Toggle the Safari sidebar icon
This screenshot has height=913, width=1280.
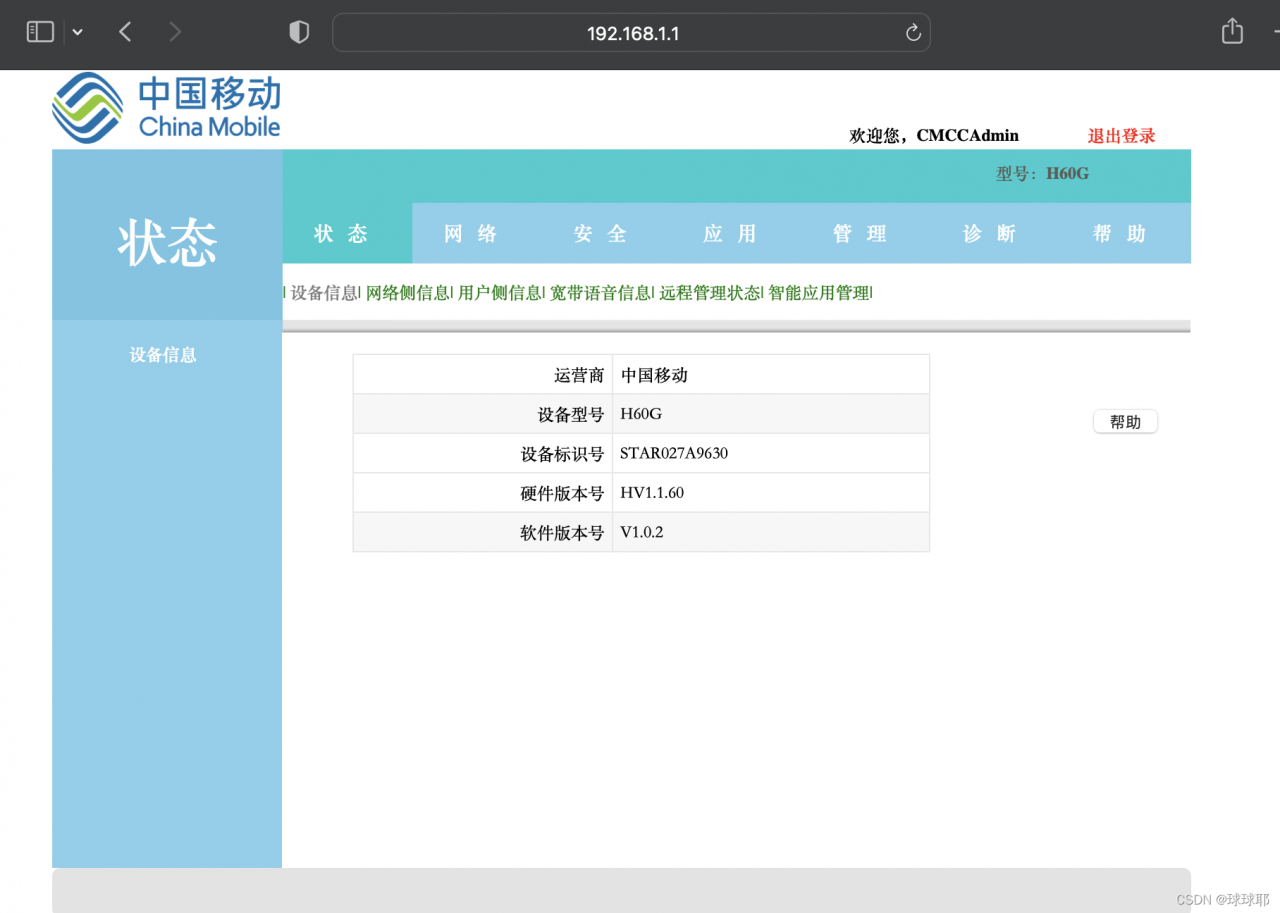(x=40, y=32)
